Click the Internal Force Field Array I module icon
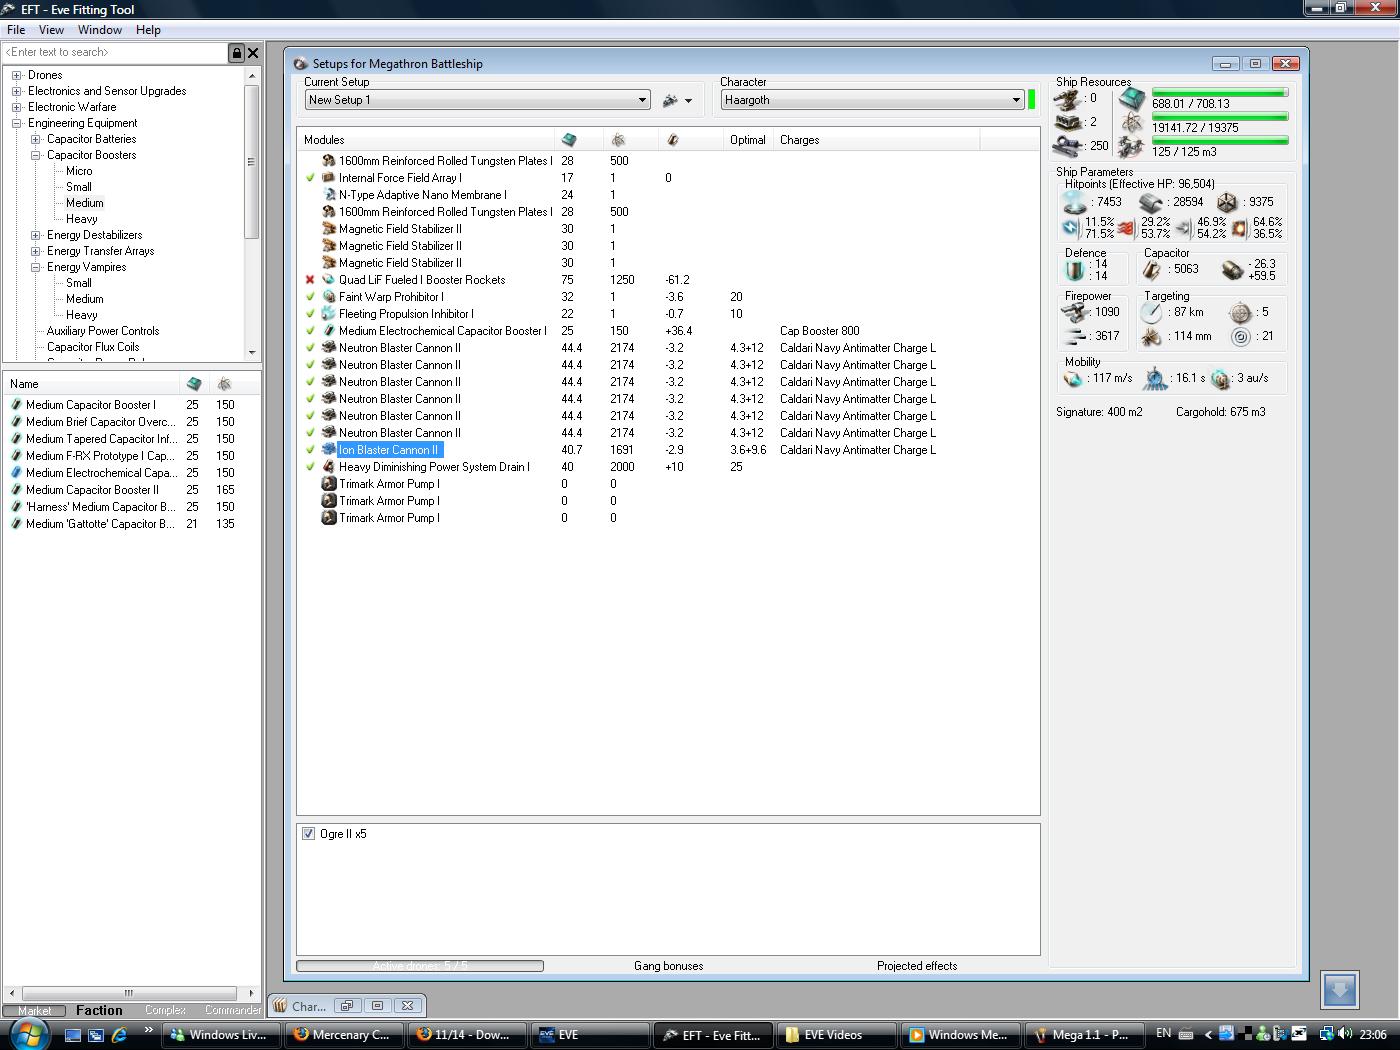The image size is (1400, 1050). point(328,178)
